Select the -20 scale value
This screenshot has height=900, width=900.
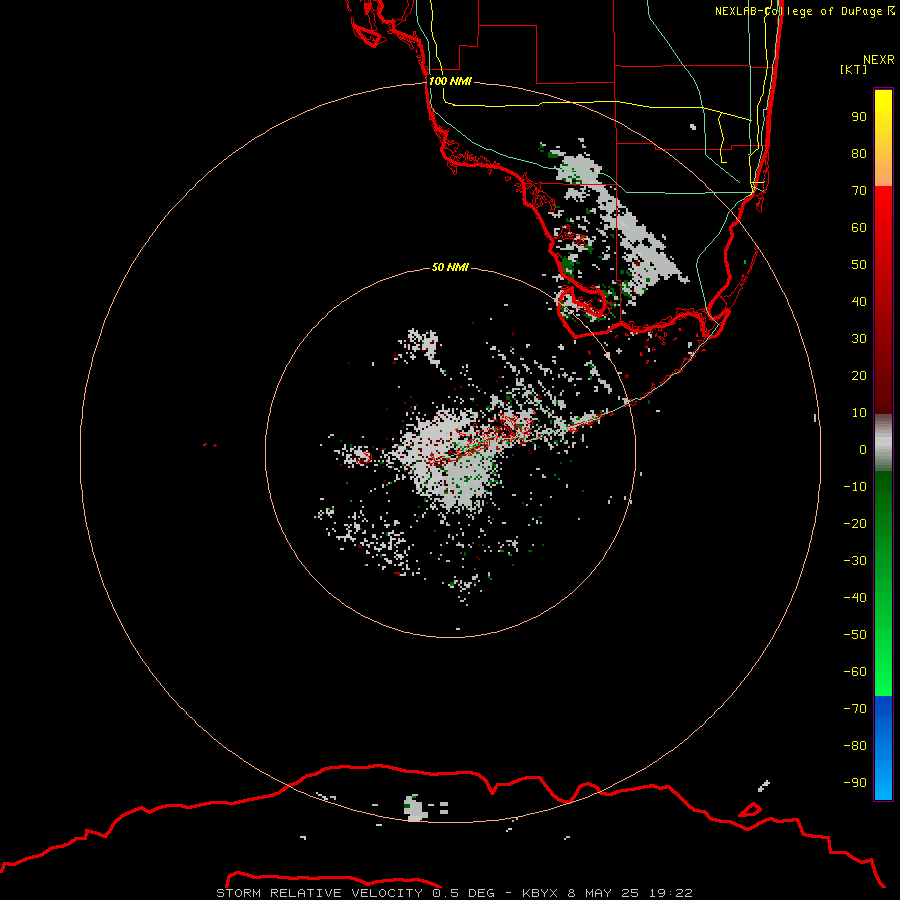point(855,524)
